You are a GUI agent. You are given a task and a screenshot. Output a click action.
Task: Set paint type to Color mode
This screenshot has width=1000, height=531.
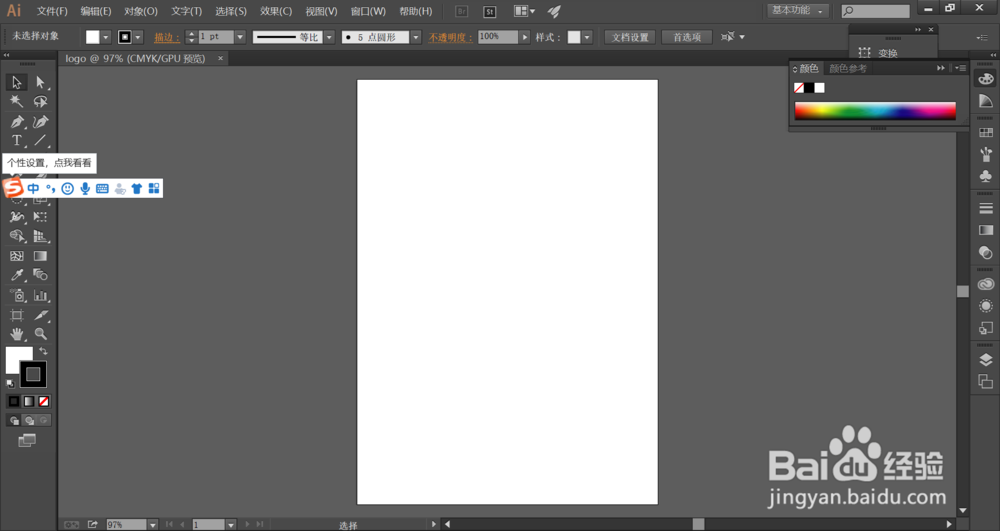point(13,401)
